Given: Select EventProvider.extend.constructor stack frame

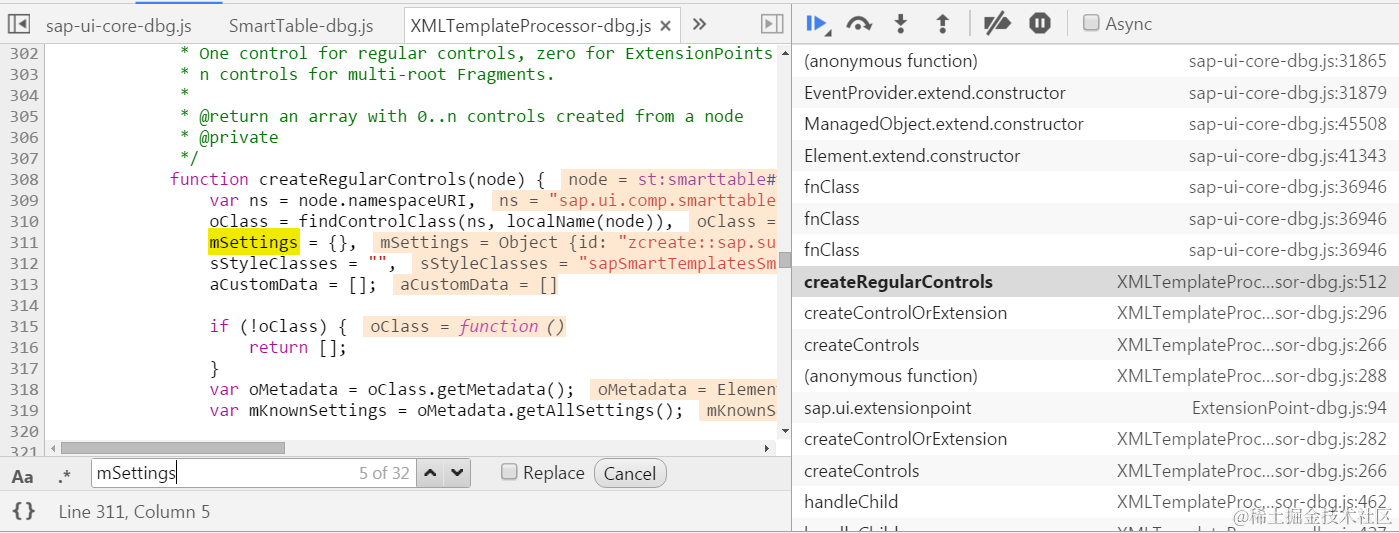Looking at the screenshot, I should (1095, 93).
